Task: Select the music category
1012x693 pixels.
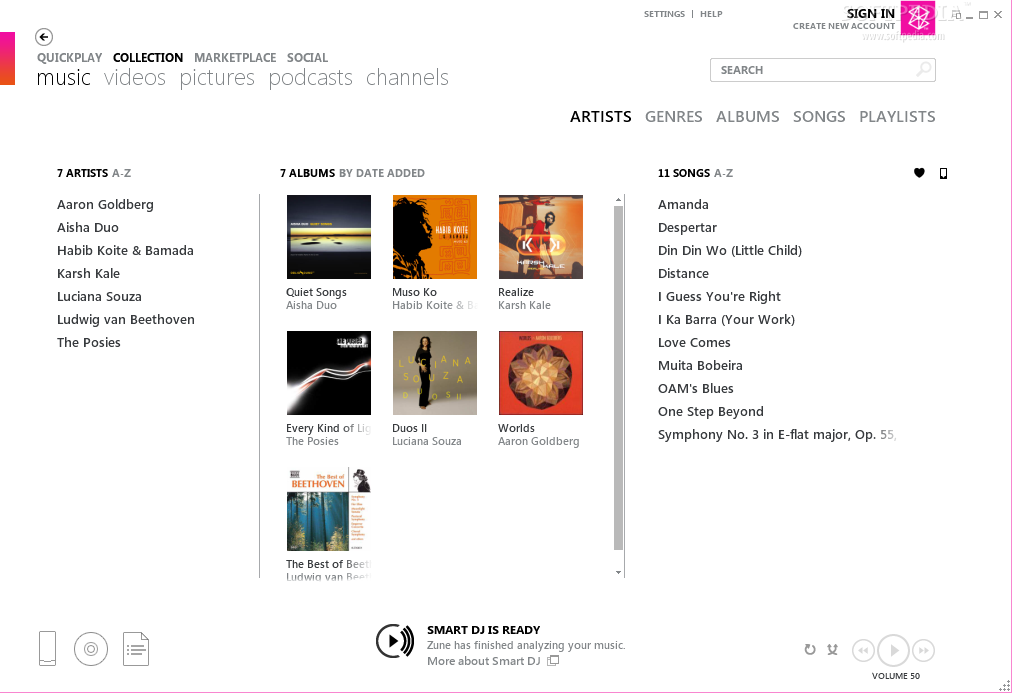Action: pos(63,77)
